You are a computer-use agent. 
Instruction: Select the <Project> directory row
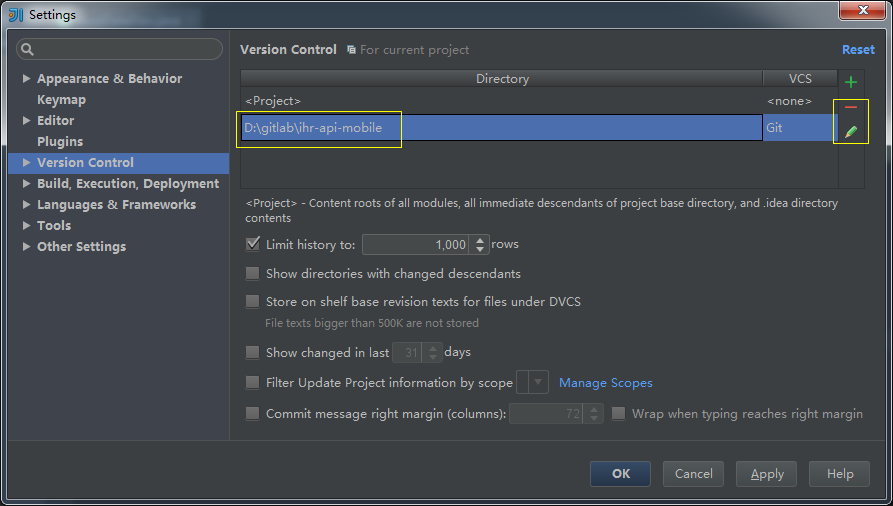[x=502, y=101]
